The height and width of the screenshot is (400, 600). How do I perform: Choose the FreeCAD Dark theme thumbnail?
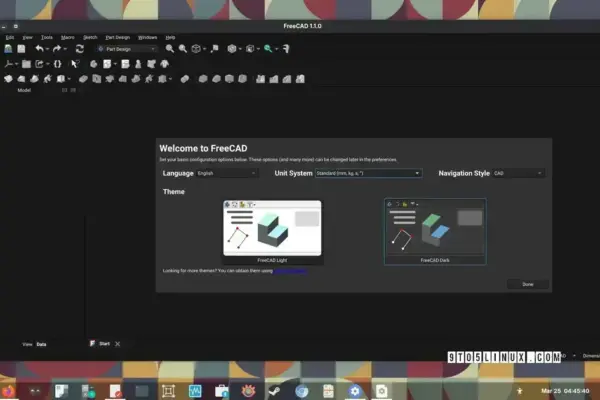point(435,232)
